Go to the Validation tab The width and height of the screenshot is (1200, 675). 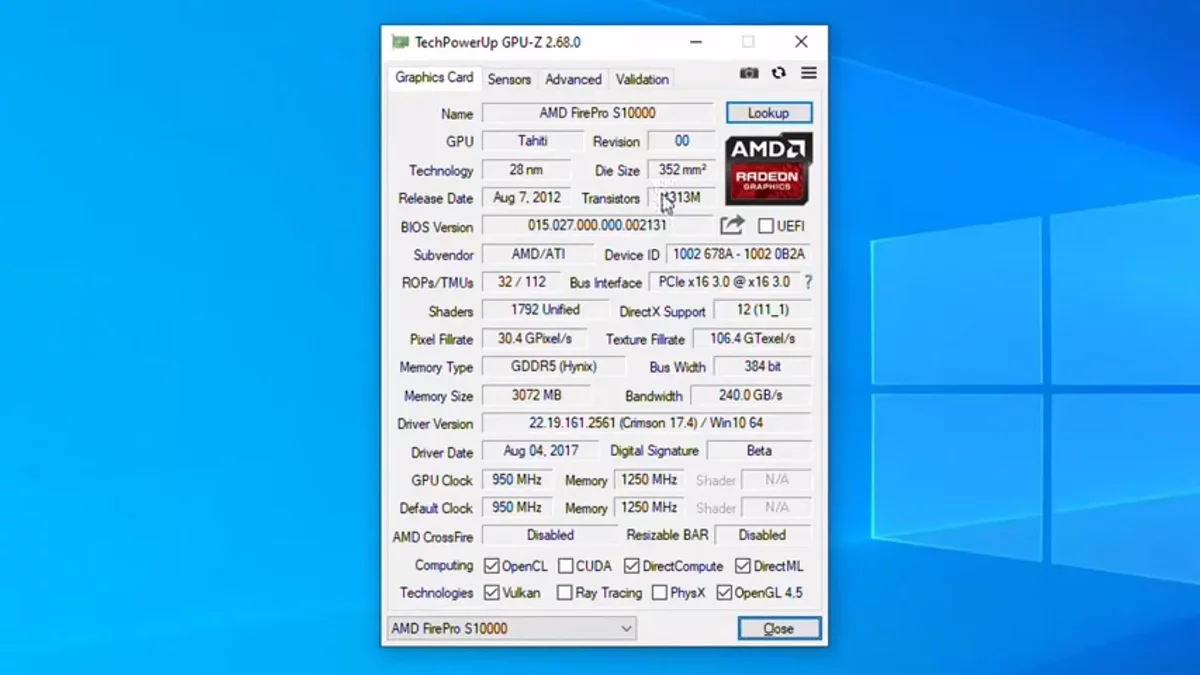(642, 79)
